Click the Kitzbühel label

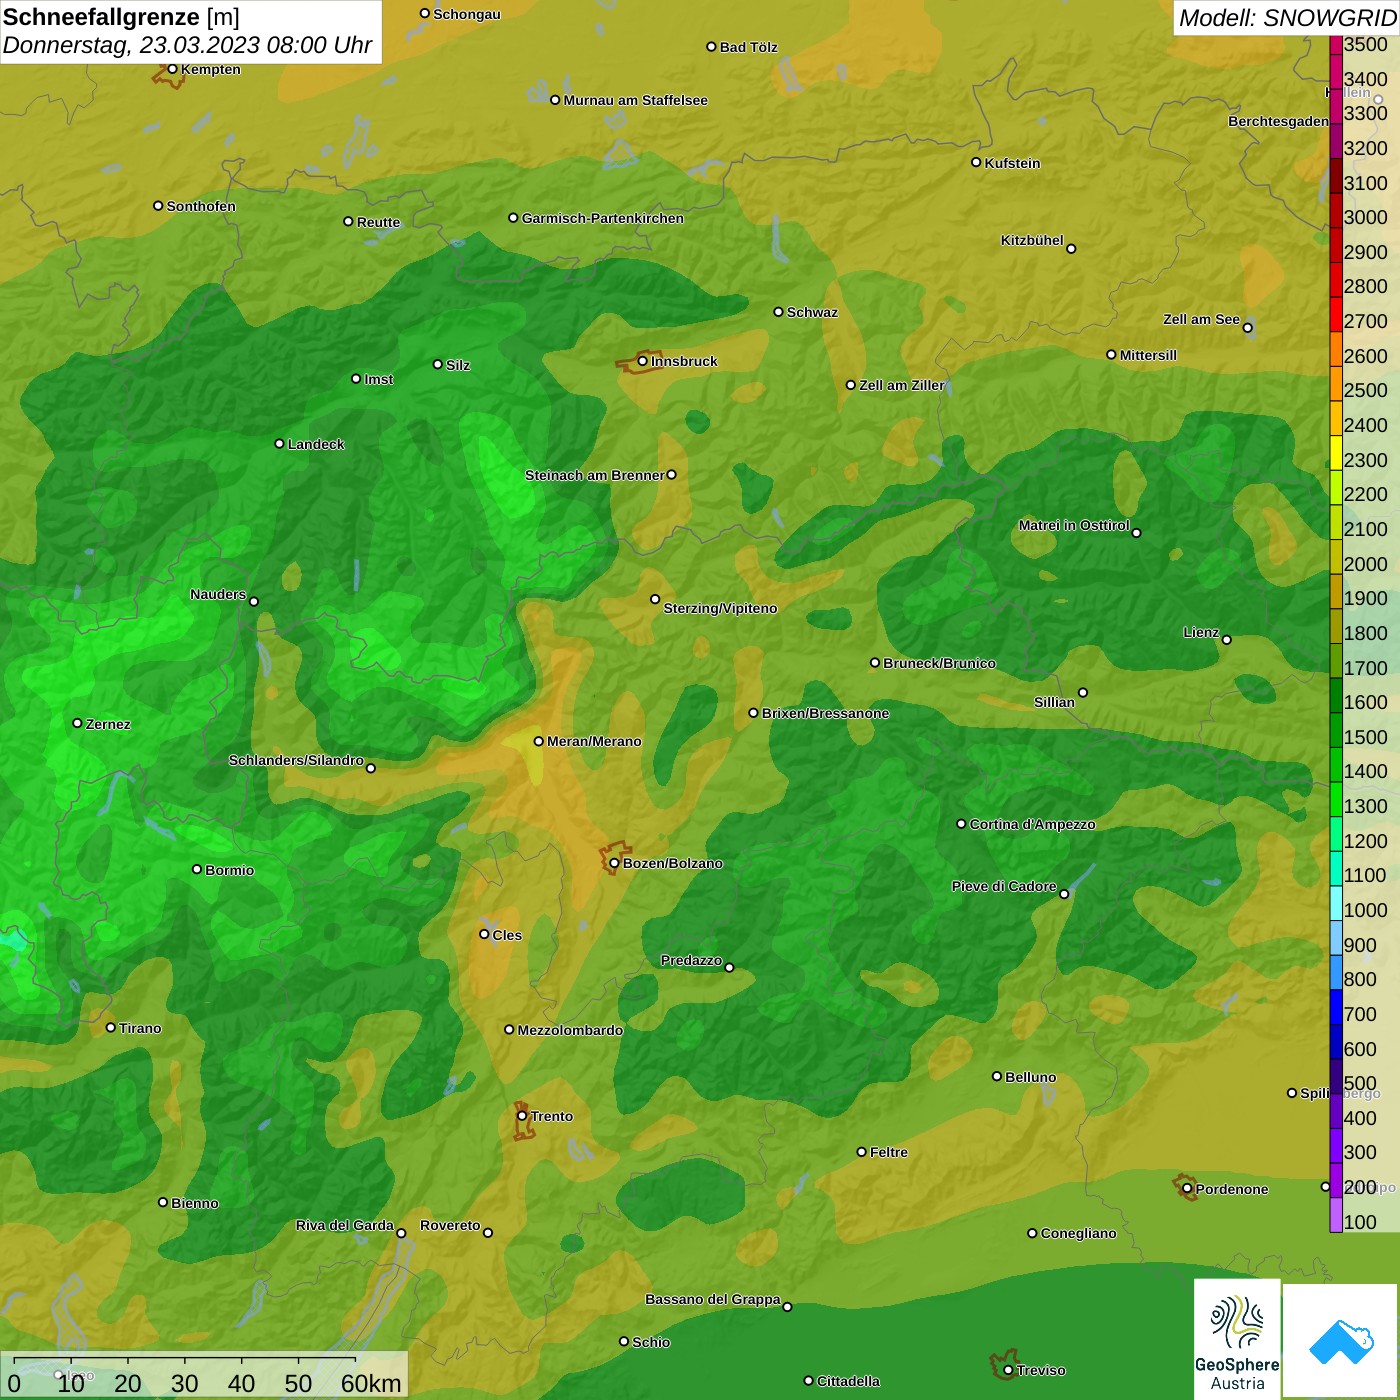tap(1032, 240)
